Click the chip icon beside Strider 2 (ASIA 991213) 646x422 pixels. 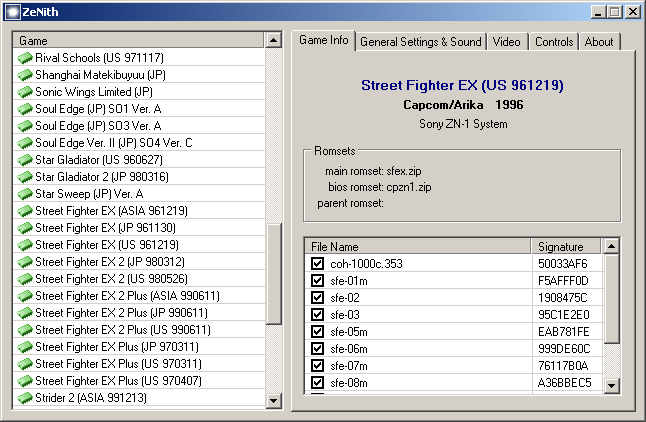click(x=25, y=398)
